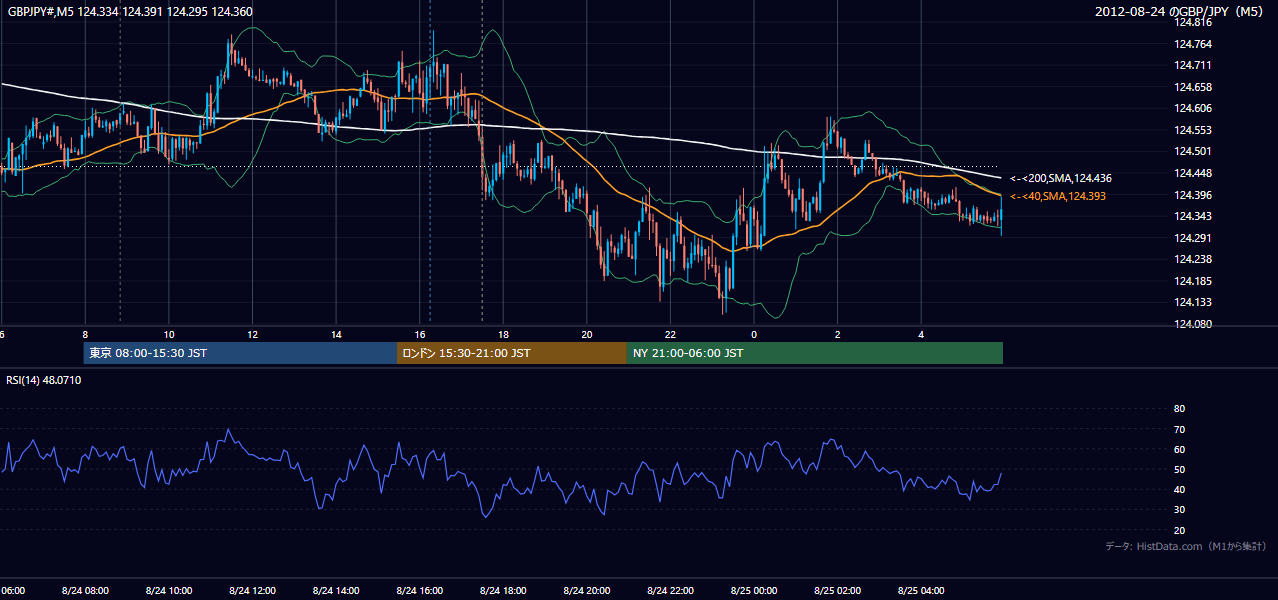Click the 8/24 14:00 date axis label
This screenshot has height=600, width=1278.
pyautogui.click(x=336, y=590)
